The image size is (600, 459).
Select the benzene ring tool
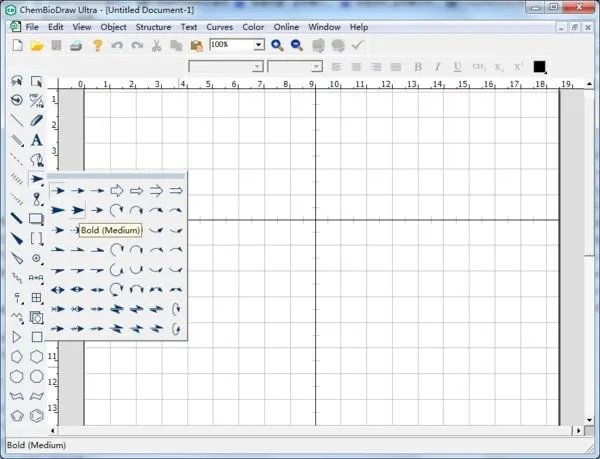37,415
